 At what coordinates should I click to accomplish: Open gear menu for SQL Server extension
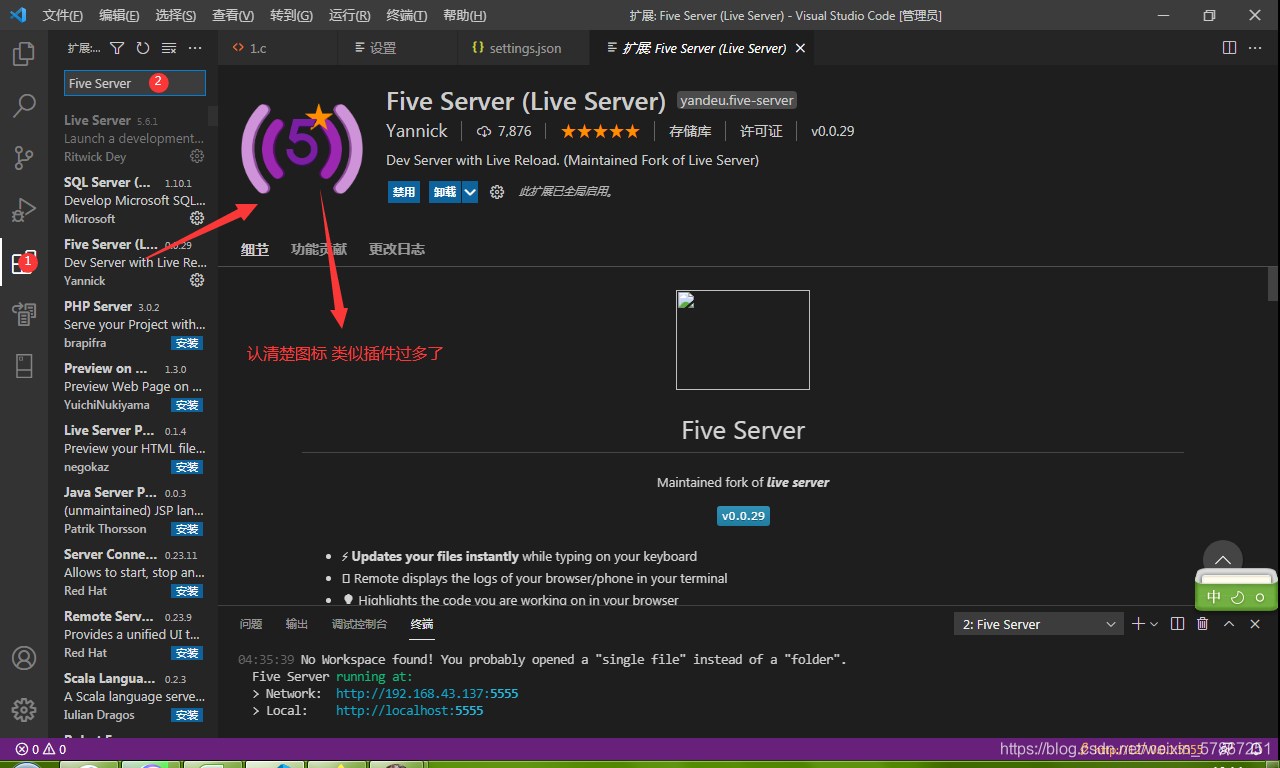(197, 218)
